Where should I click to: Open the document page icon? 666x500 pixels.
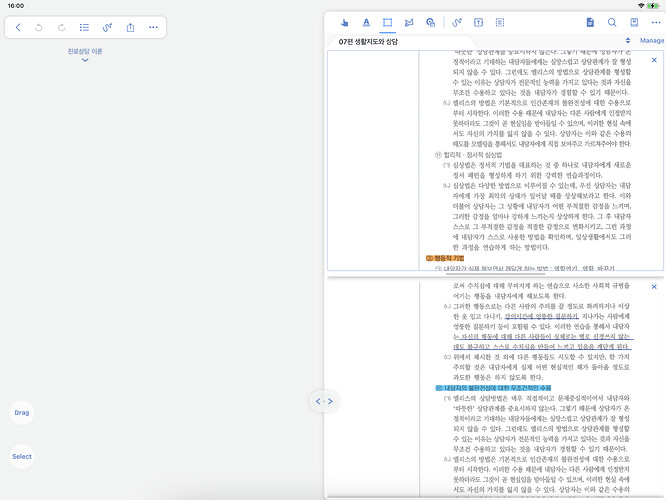point(590,23)
